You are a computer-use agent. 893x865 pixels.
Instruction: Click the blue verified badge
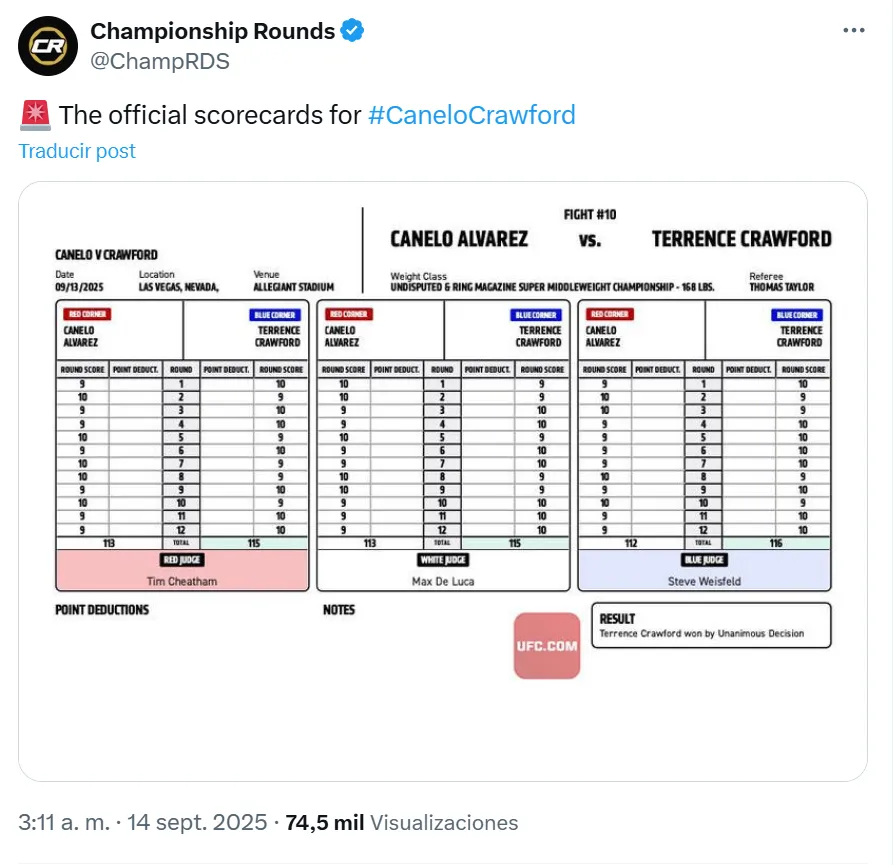(x=353, y=31)
